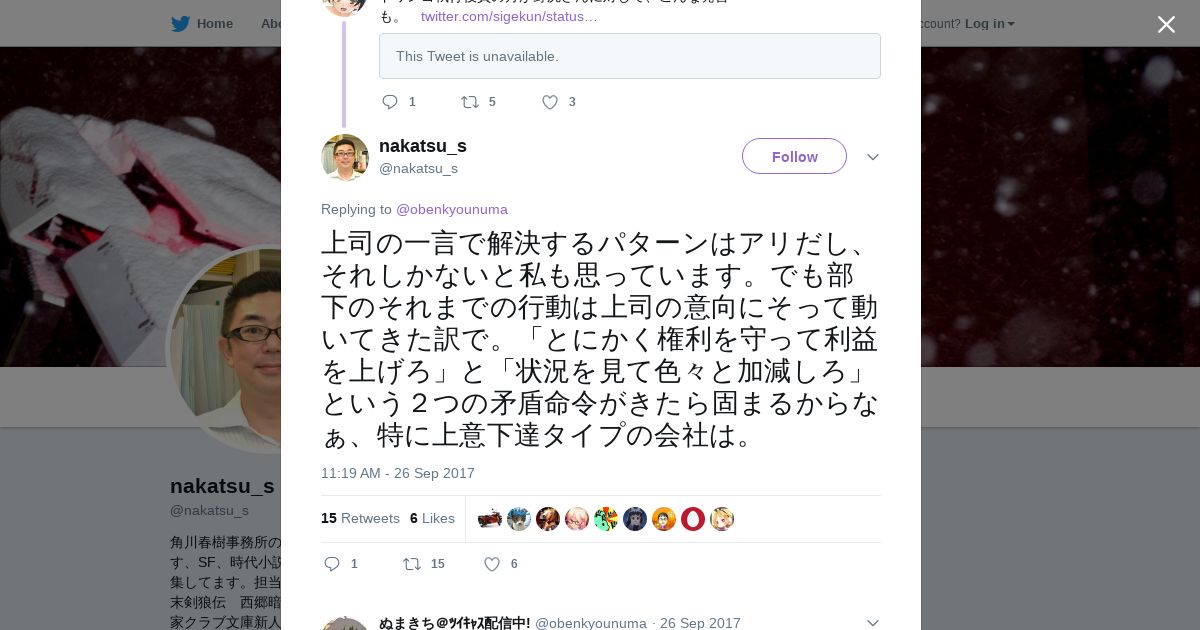Click reply icon on the upper tweet
The image size is (1200, 630).
click(390, 102)
